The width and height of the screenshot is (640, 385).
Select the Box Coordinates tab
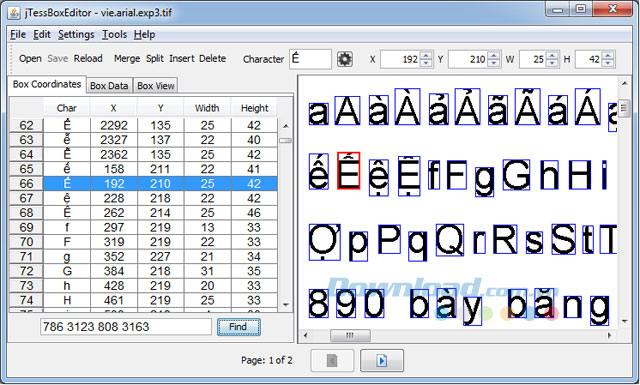tap(47, 85)
